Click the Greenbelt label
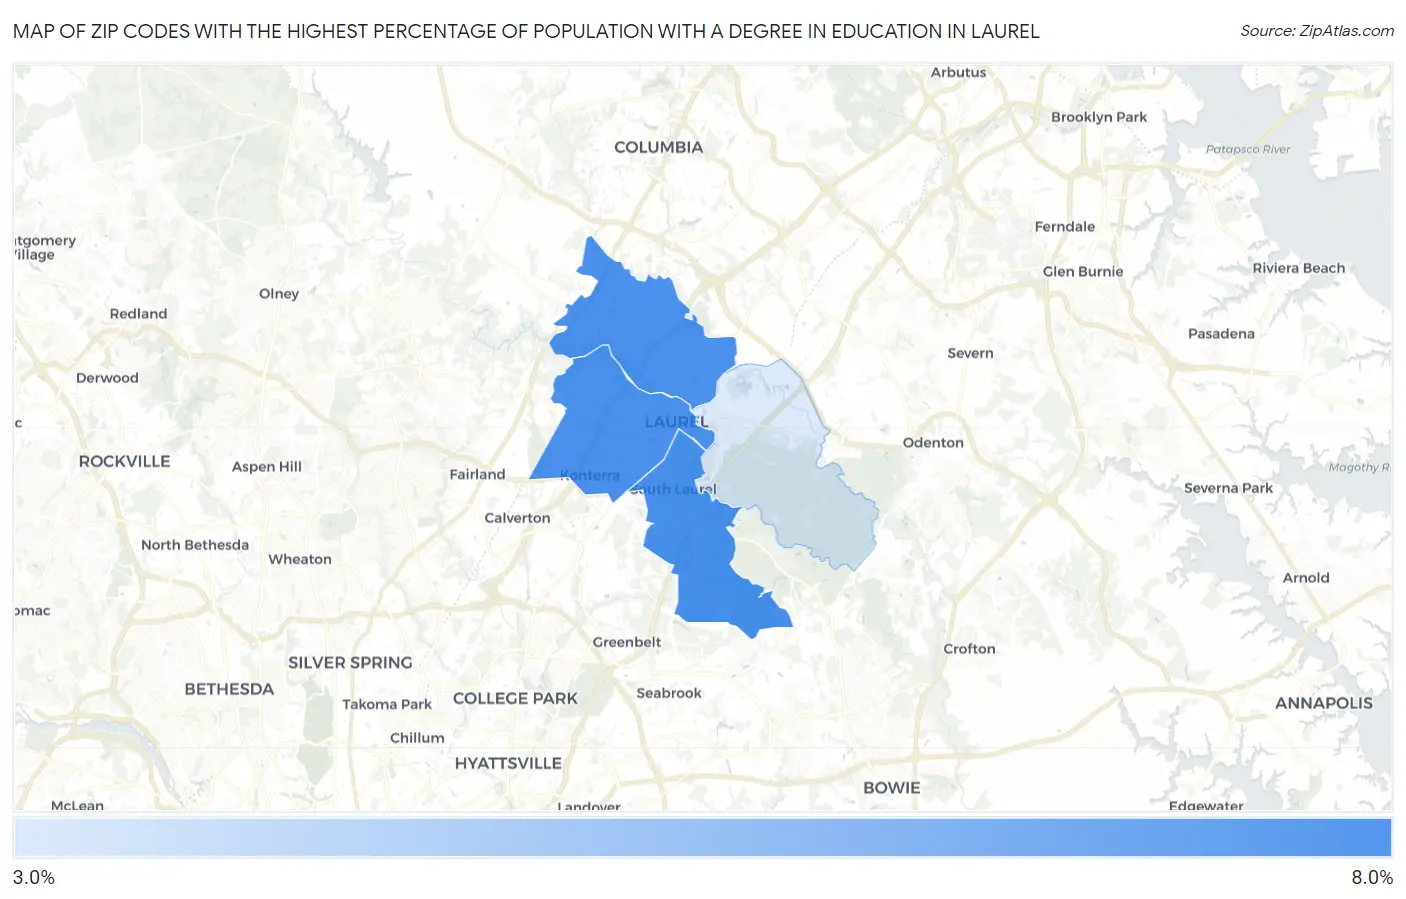Screen dimensions: 1406x899 pos(627,642)
